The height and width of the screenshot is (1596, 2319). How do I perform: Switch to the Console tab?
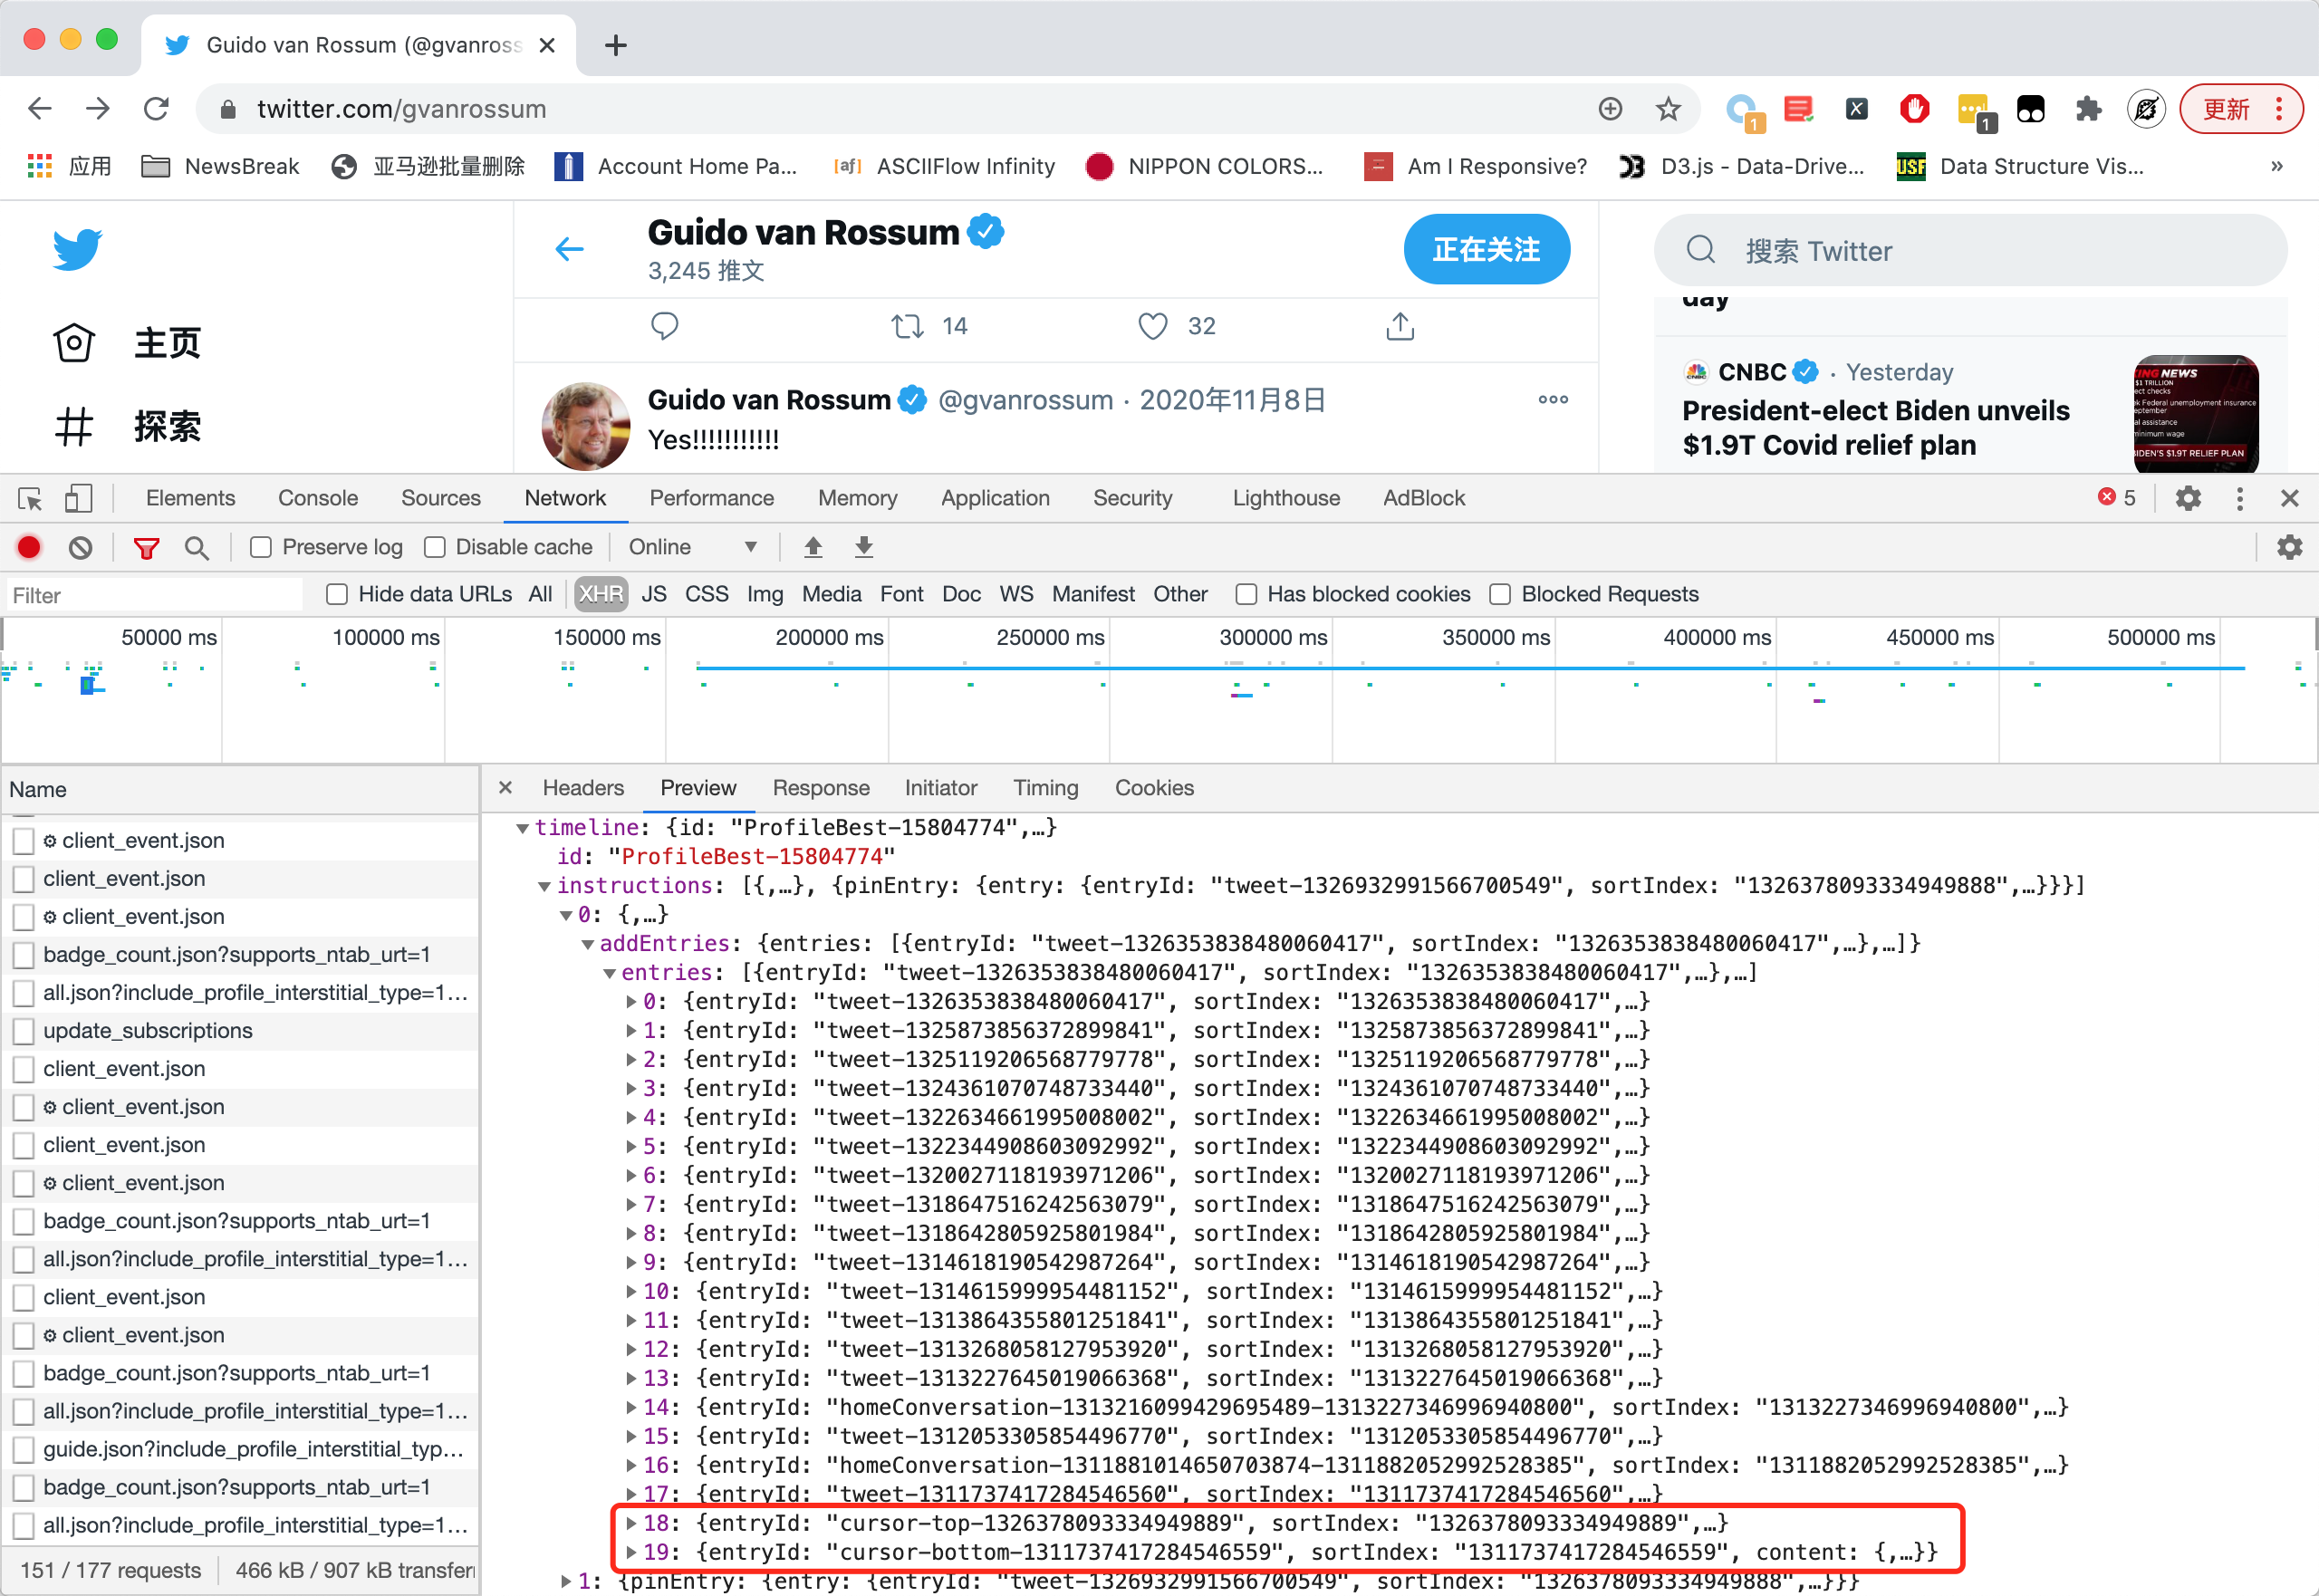click(x=317, y=498)
